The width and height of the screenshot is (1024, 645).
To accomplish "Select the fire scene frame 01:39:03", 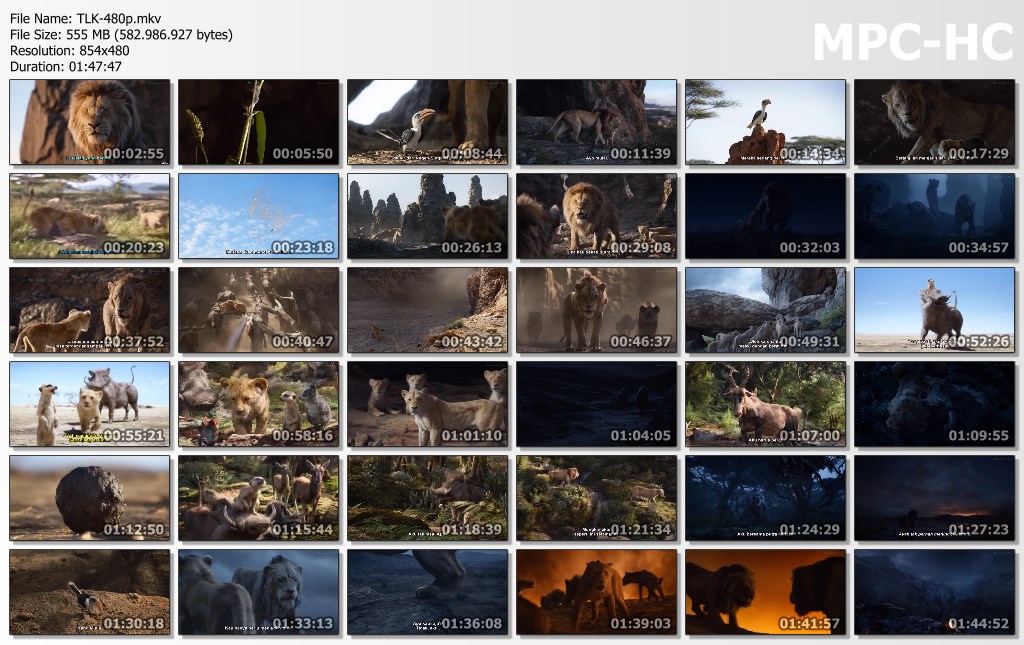I will [x=596, y=592].
